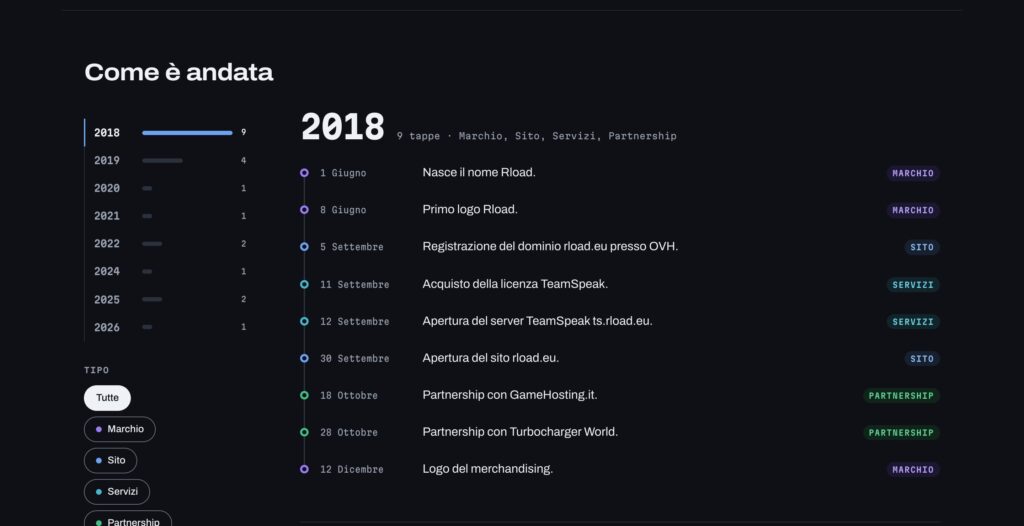
Task: Click the SITO tag on 30 Settembre row
Action: [x=922, y=359]
